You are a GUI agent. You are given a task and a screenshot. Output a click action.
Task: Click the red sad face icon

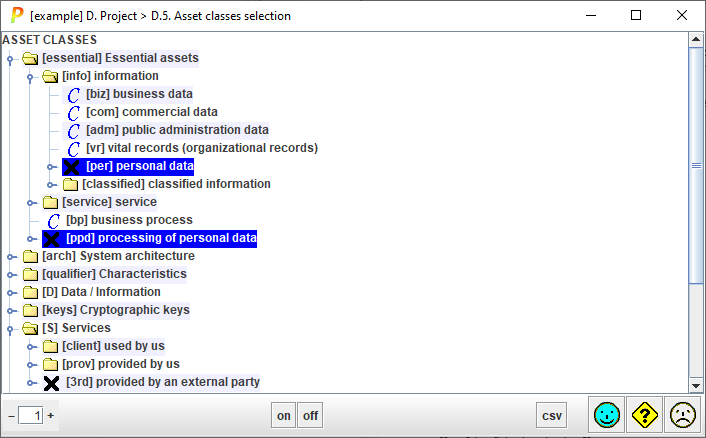(x=682, y=415)
